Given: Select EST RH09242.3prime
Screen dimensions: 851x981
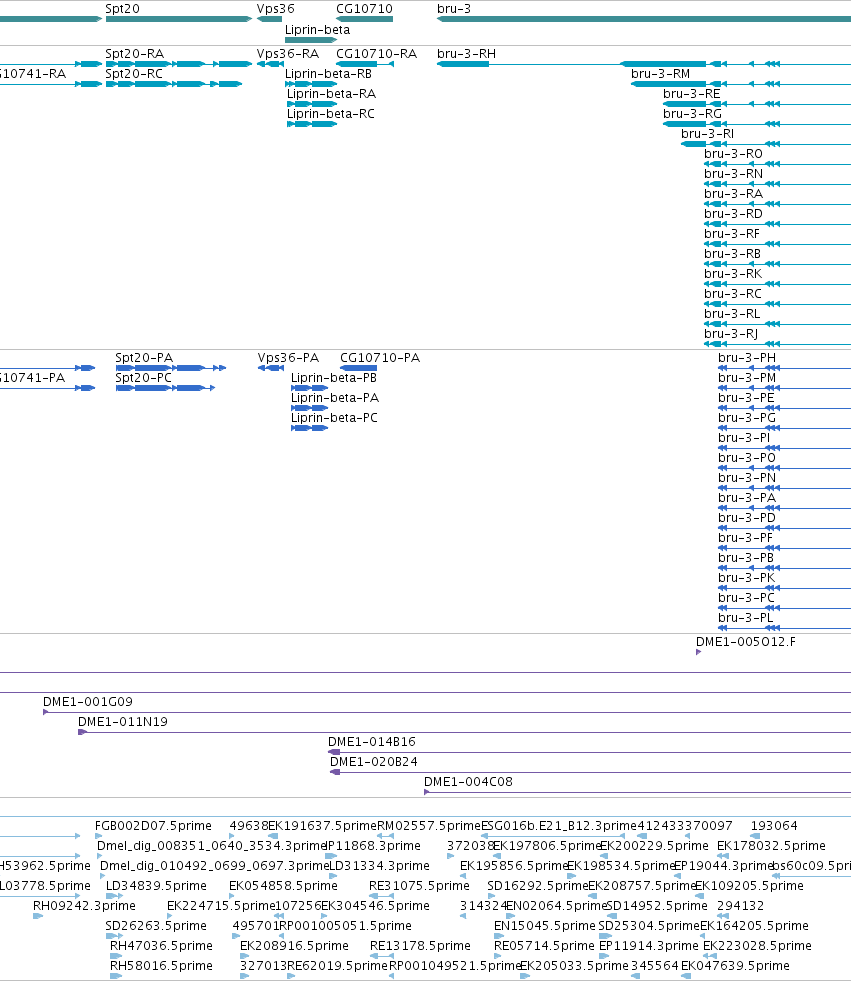Looking at the screenshot, I should click(x=84, y=906).
